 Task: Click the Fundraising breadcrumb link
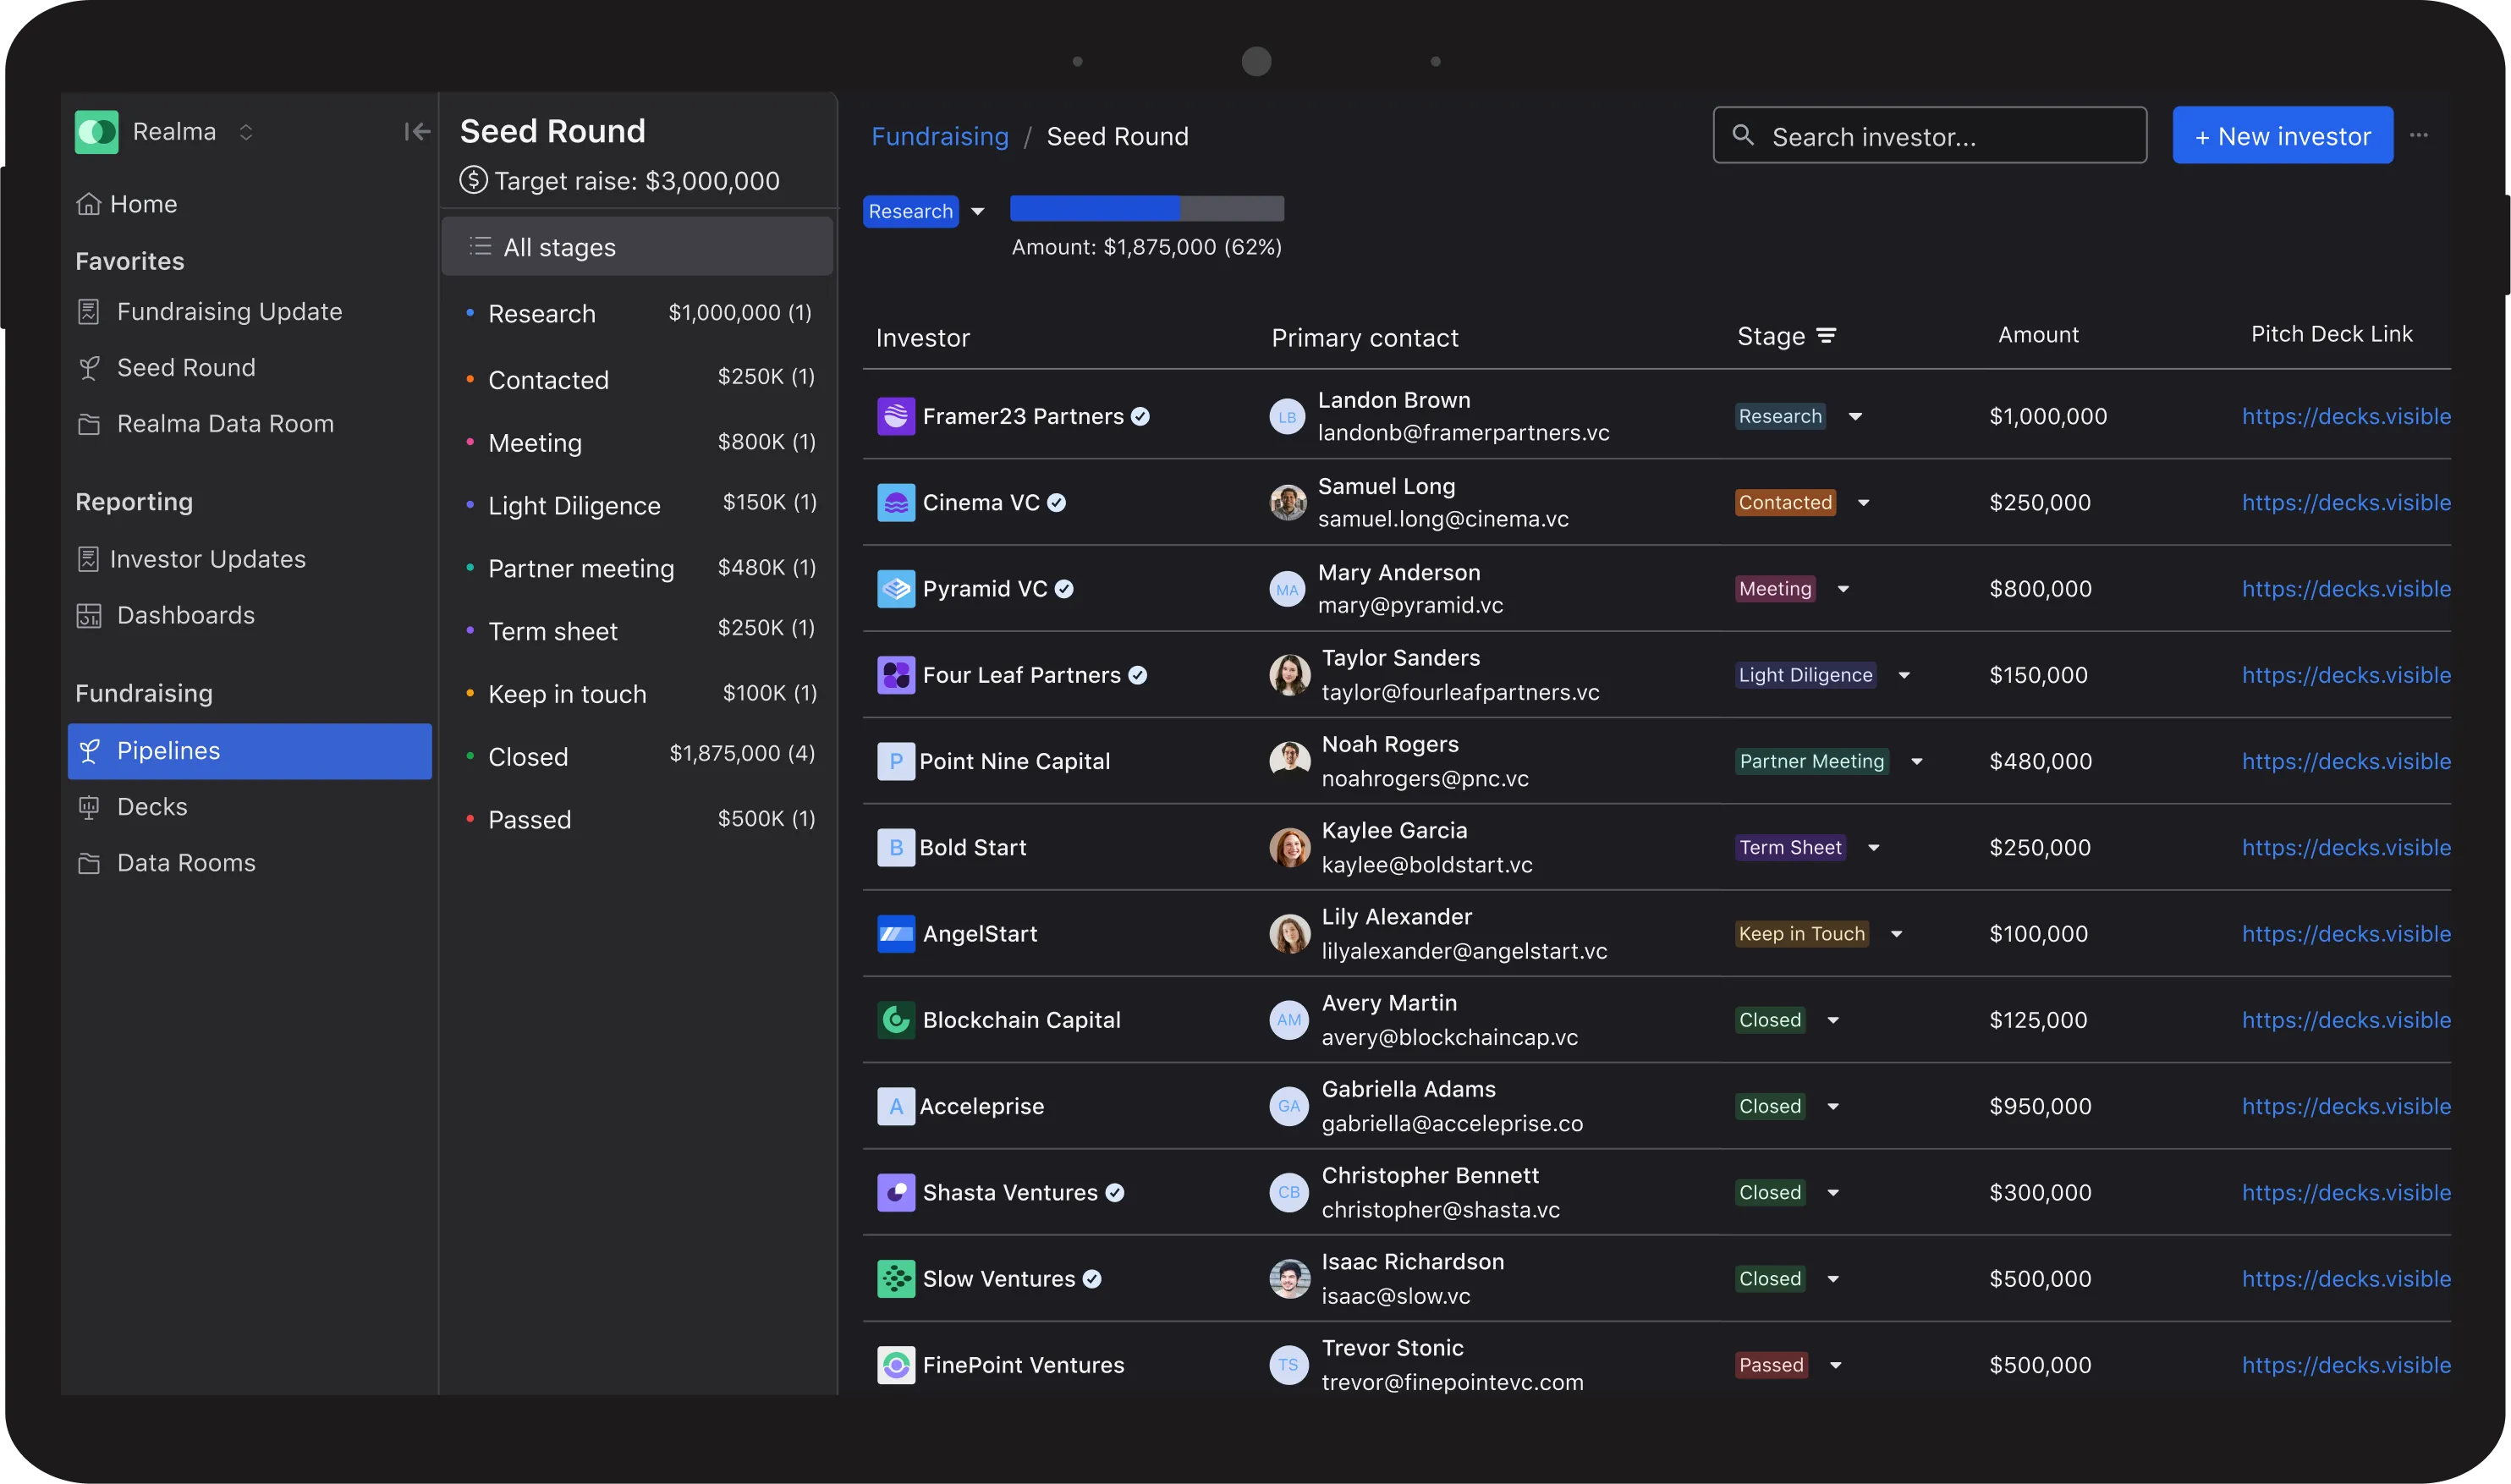pos(939,136)
